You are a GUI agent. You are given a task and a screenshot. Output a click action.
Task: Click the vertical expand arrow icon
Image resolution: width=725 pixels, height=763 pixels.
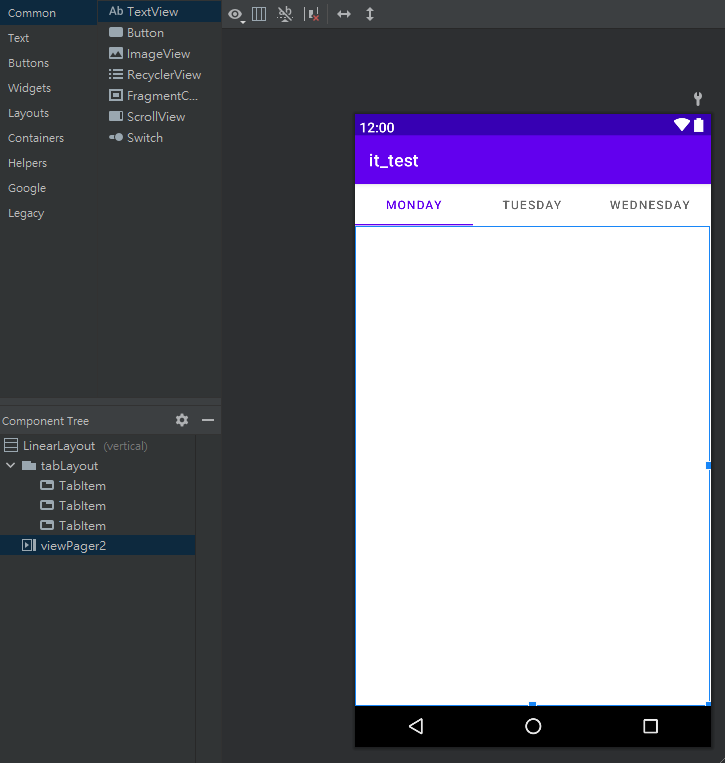(x=370, y=14)
